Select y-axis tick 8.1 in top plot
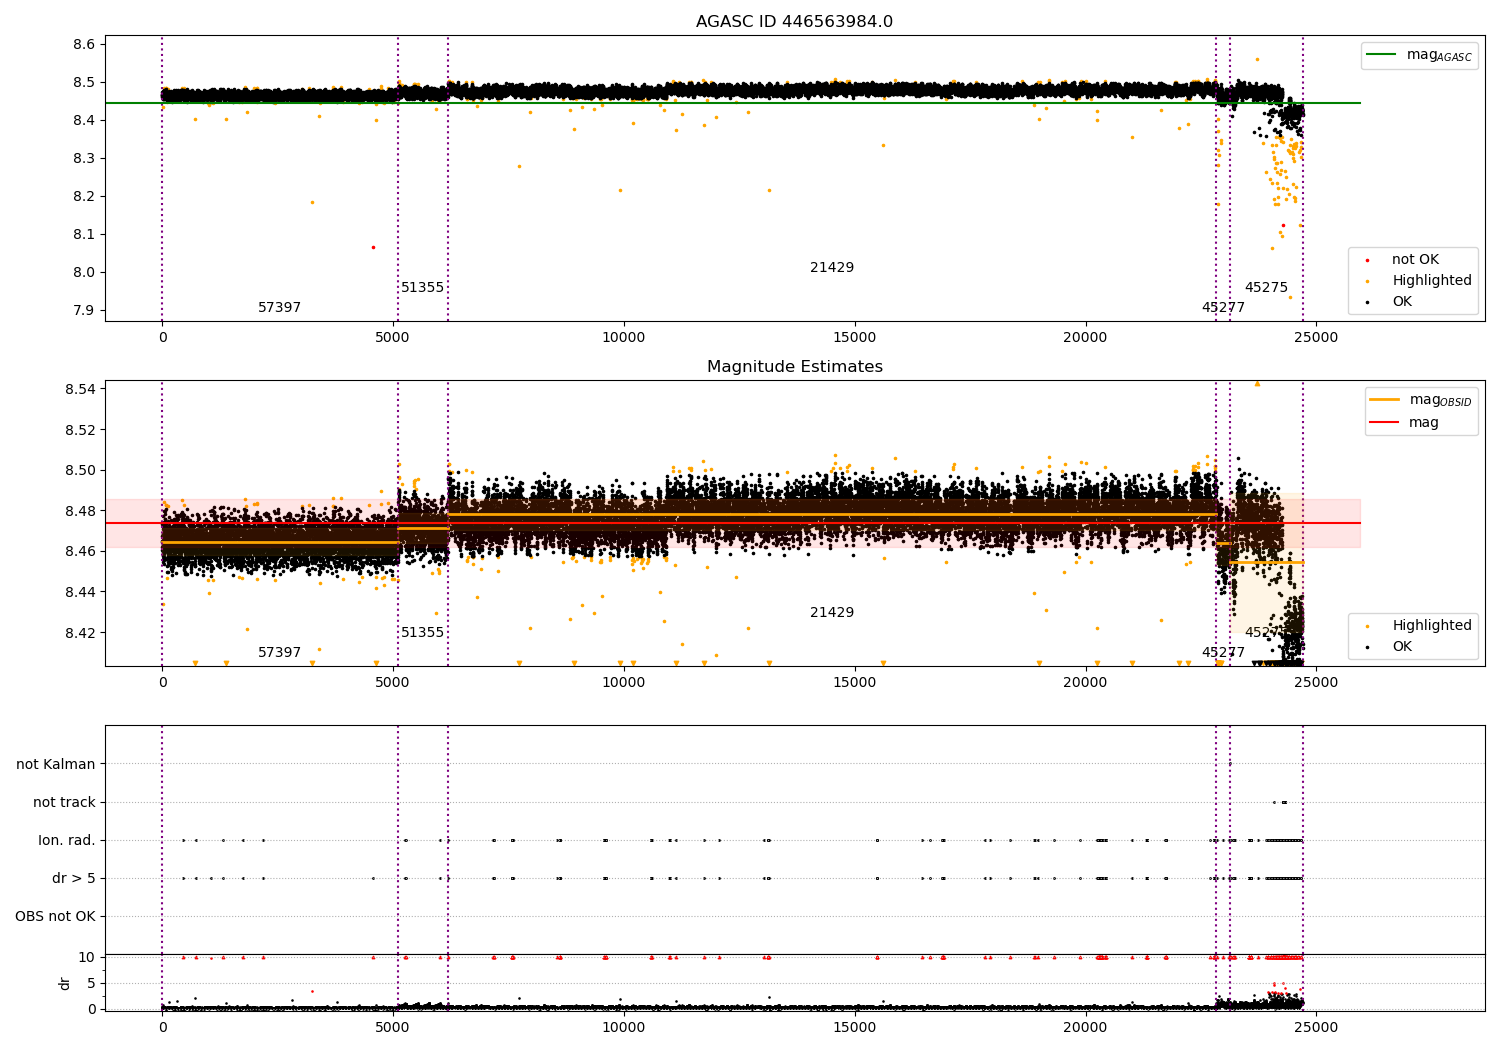This screenshot has height=1050, width=1500. point(84,235)
